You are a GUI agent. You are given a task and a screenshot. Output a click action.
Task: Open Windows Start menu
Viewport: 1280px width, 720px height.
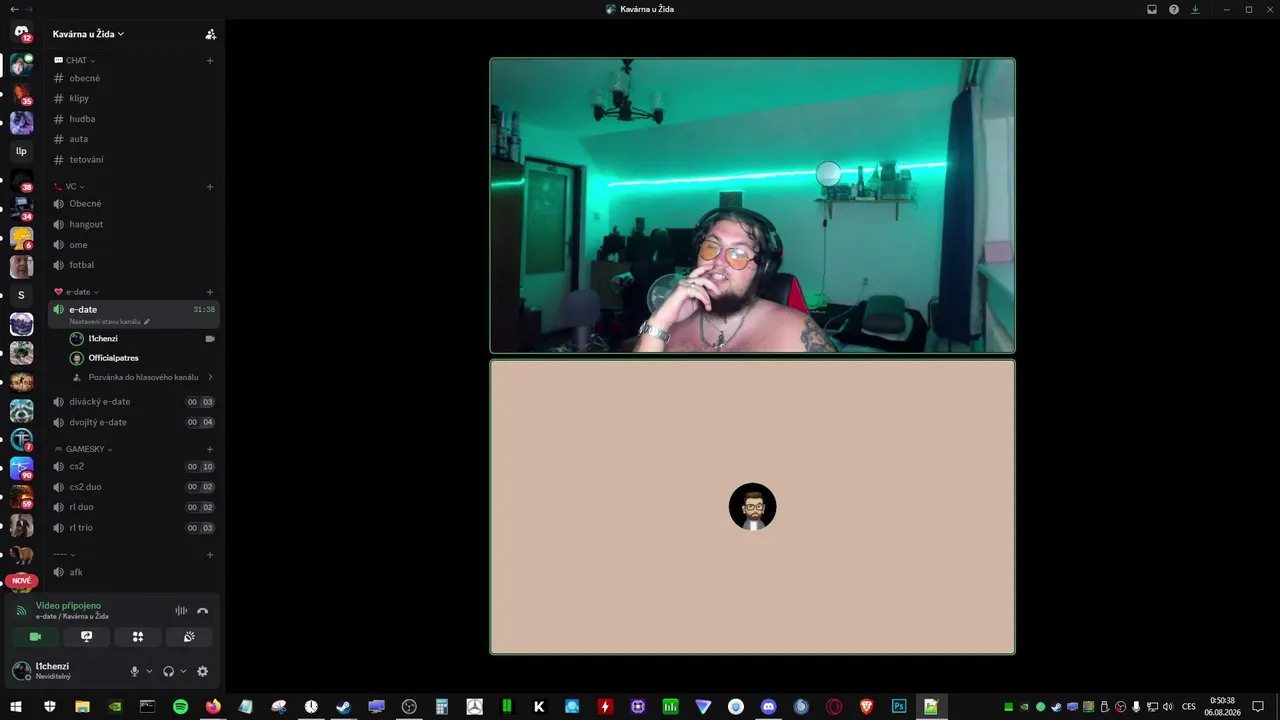(x=16, y=707)
